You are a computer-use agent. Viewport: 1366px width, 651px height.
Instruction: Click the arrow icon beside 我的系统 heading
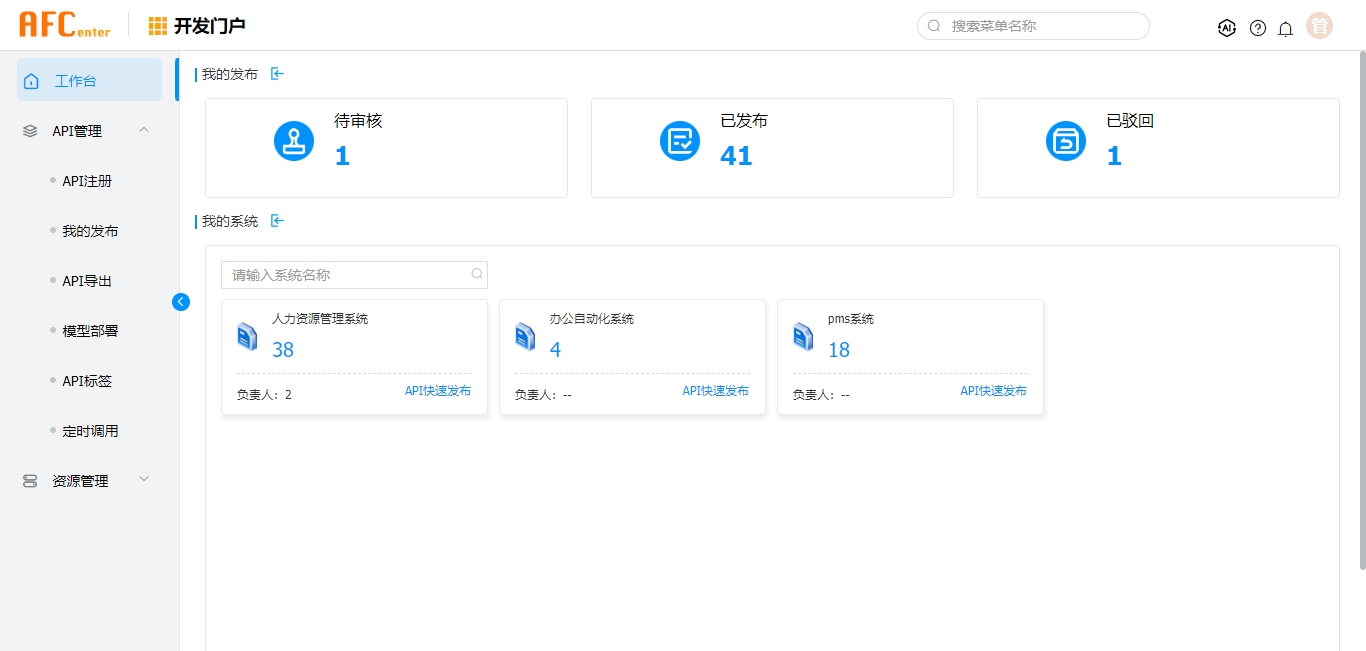pyautogui.click(x=278, y=221)
